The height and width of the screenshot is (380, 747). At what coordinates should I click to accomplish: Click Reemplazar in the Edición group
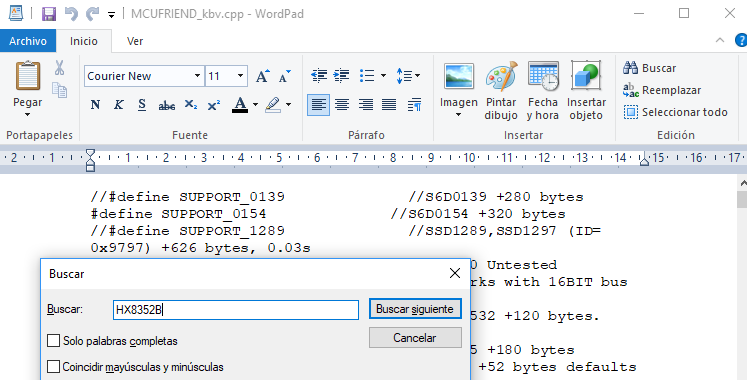click(x=662, y=90)
